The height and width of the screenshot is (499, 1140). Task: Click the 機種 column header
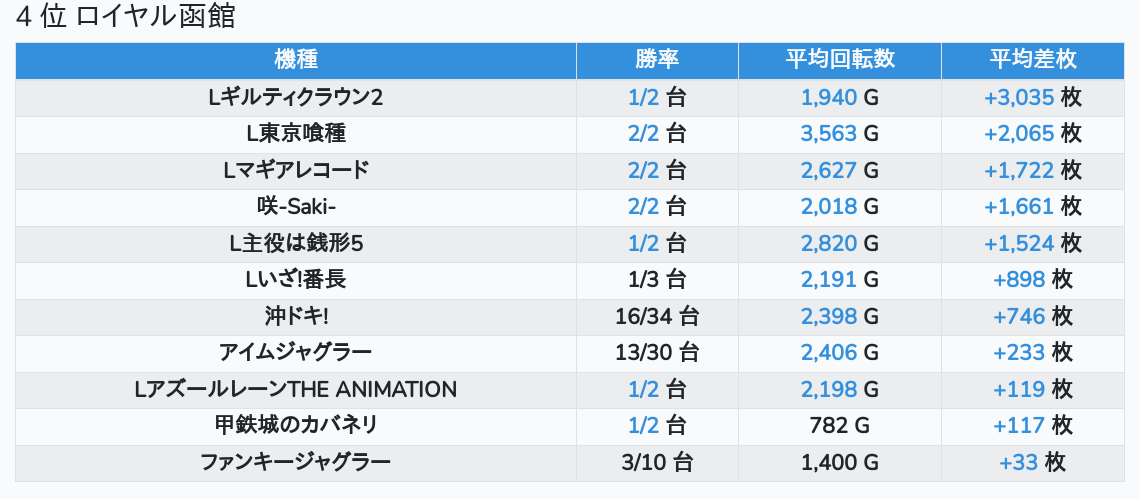click(x=295, y=60)
